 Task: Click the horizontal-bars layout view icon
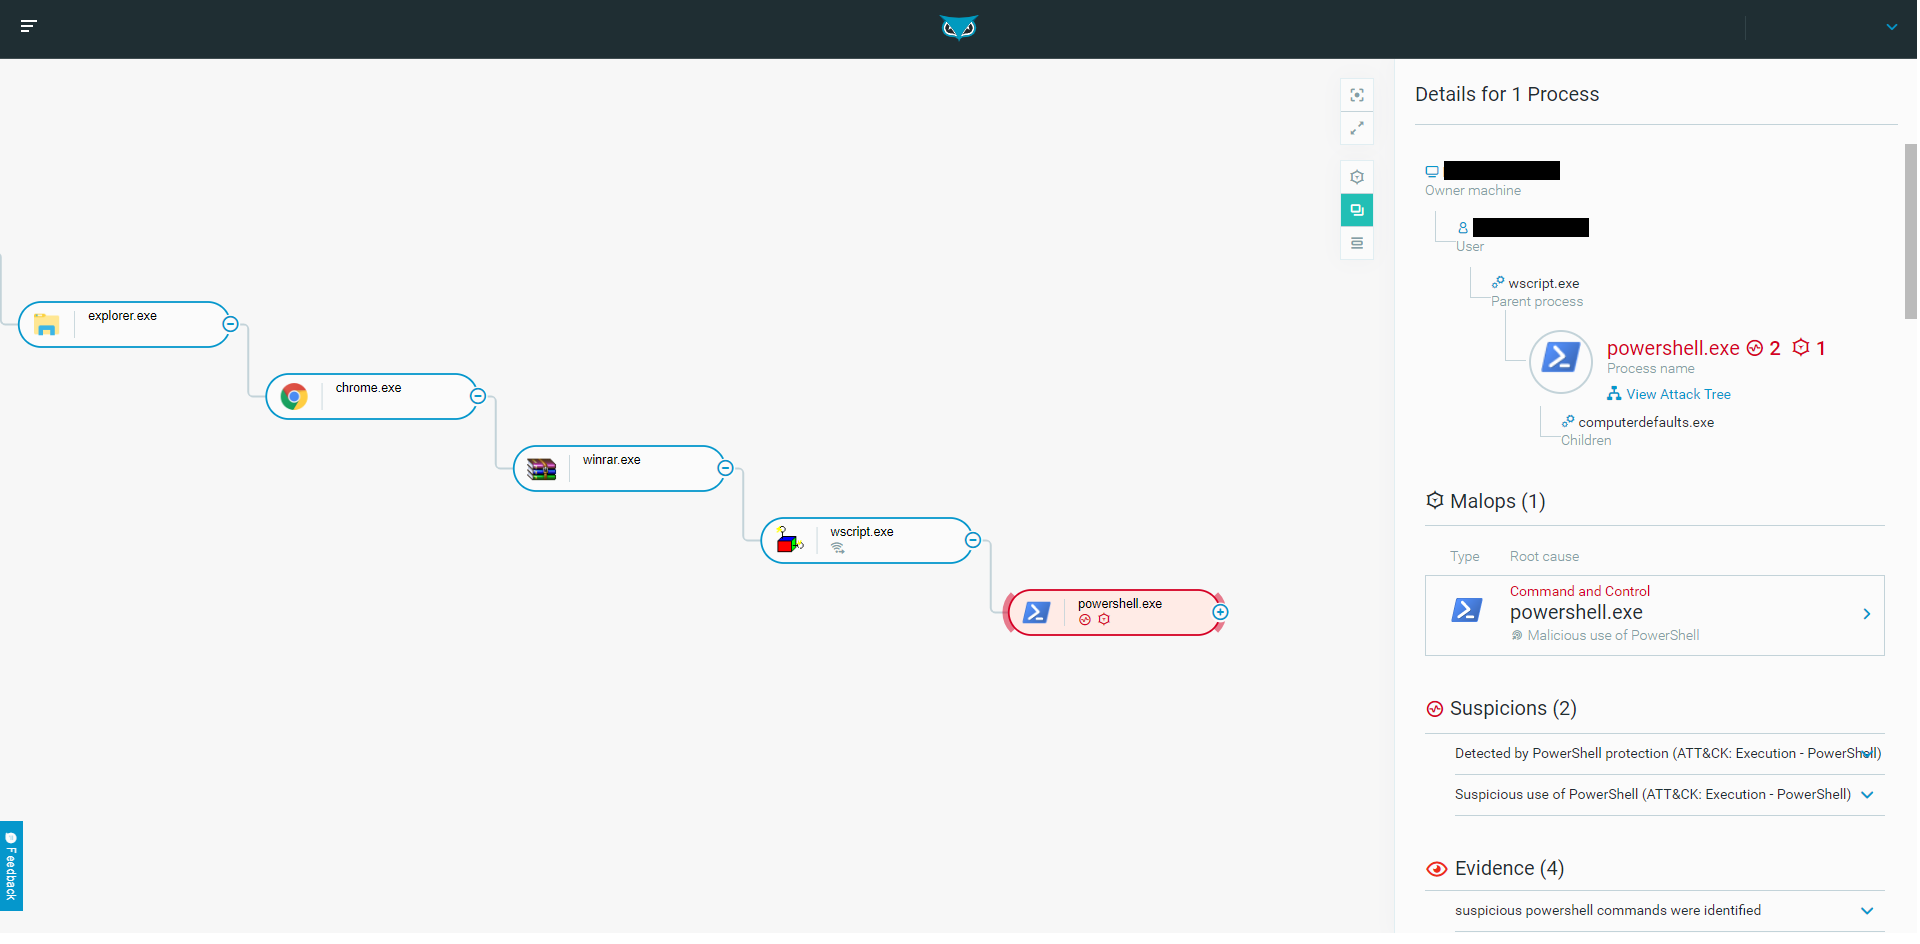coord(1356,243)
